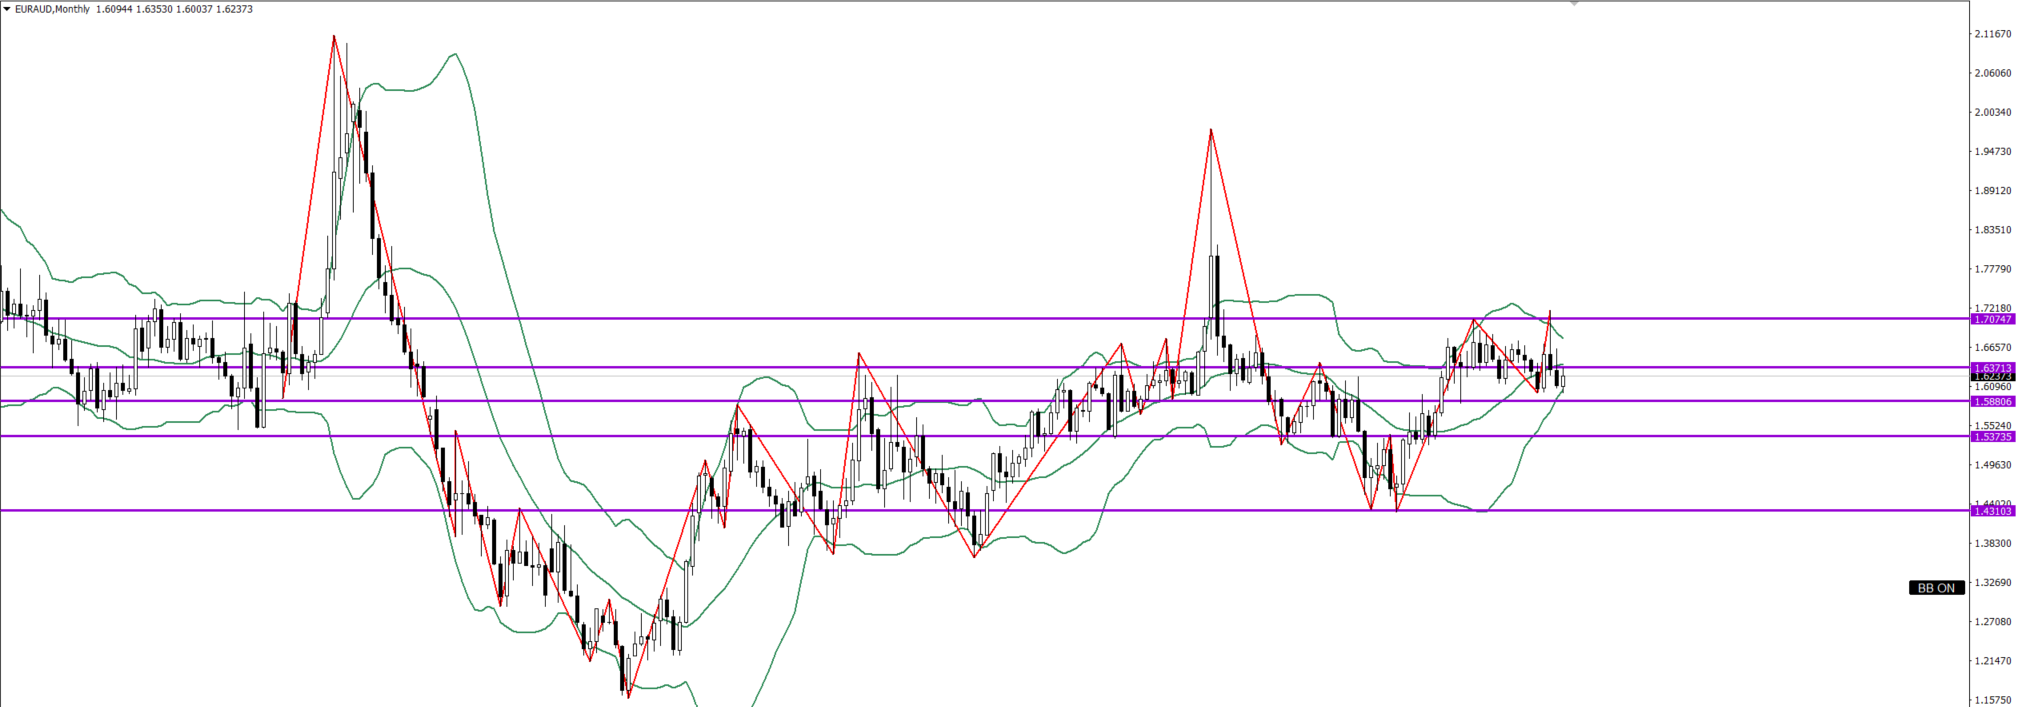The height and width of the screenshot is (707, 2017).
Task: Click the 1.53735 purple level label
Action: coord(1992,436)
